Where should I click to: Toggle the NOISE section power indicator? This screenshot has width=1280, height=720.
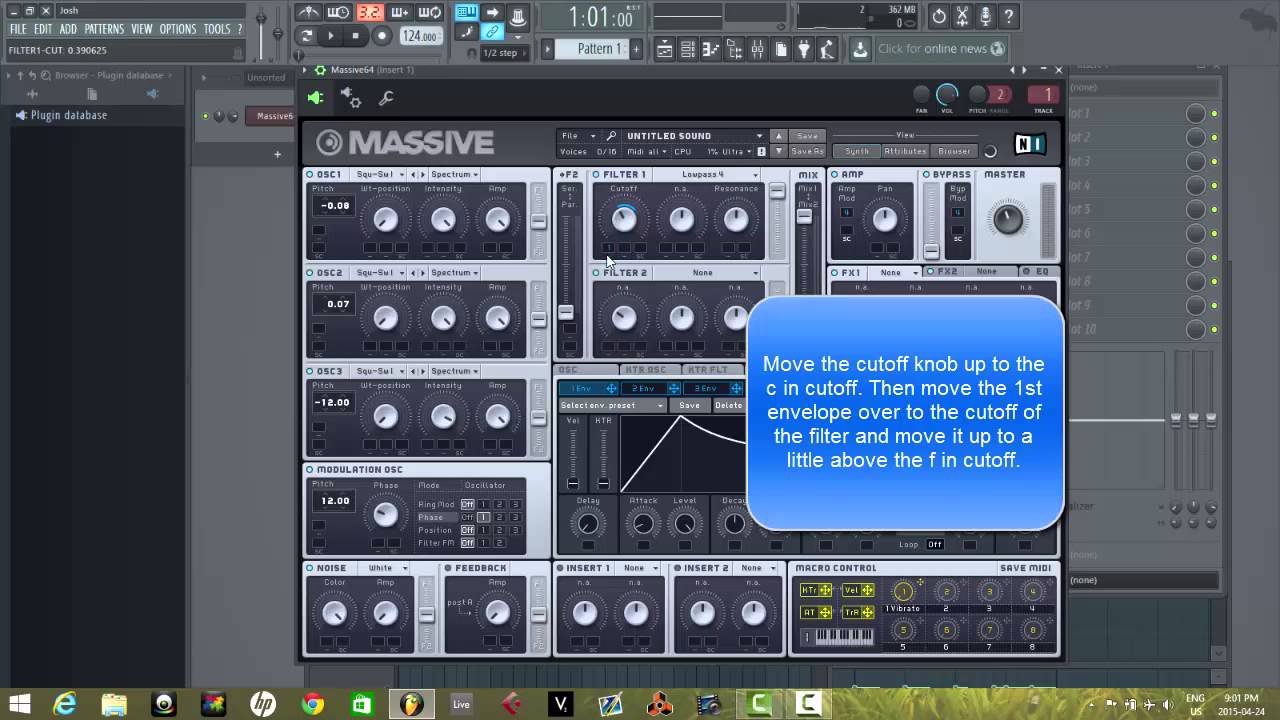tap(310, 568)
